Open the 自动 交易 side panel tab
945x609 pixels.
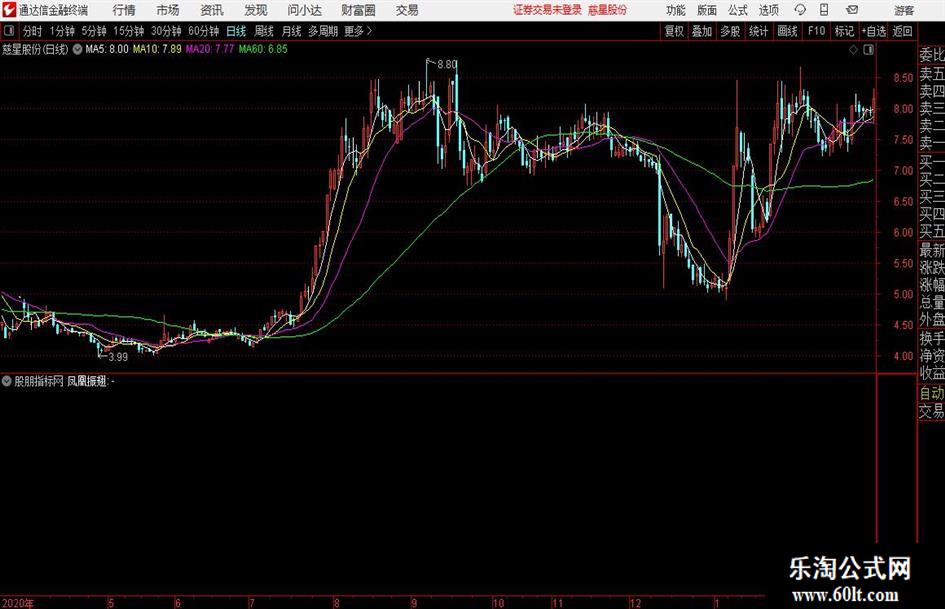point(931,402)
